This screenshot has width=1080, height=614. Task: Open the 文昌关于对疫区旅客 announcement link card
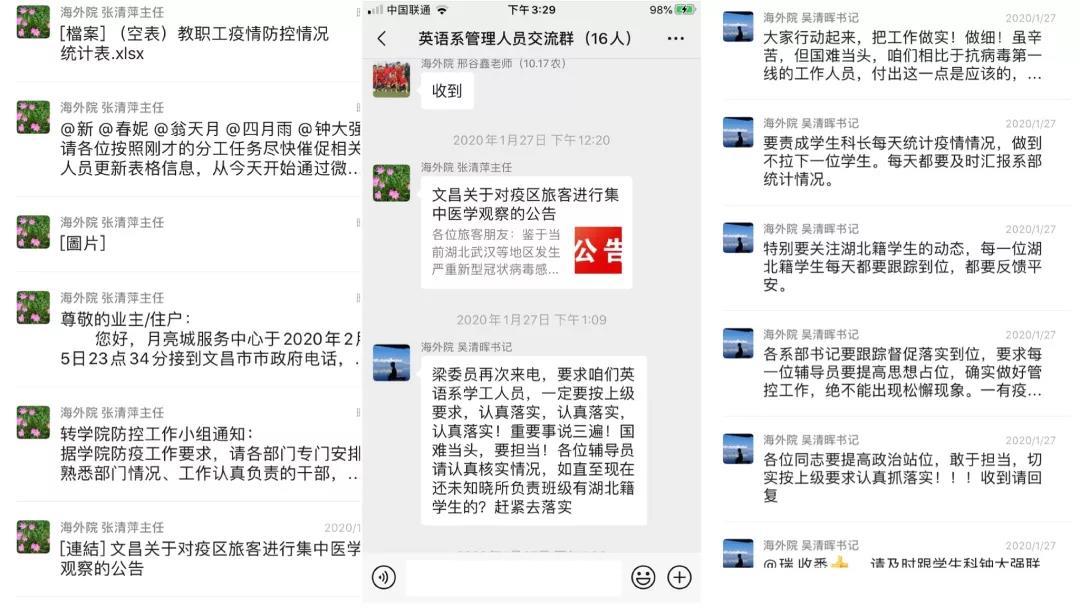(x=526, y=232)
